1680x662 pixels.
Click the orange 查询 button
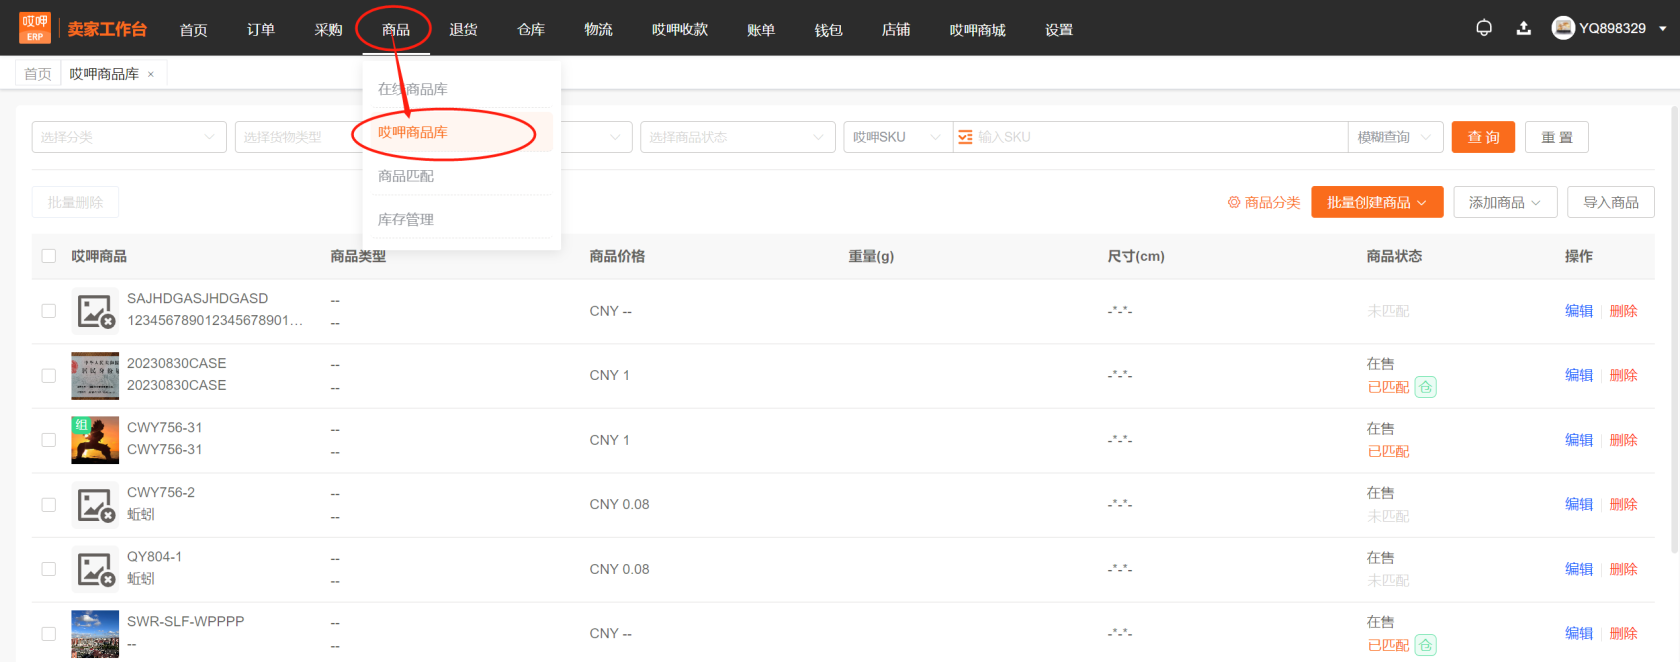1483,137
